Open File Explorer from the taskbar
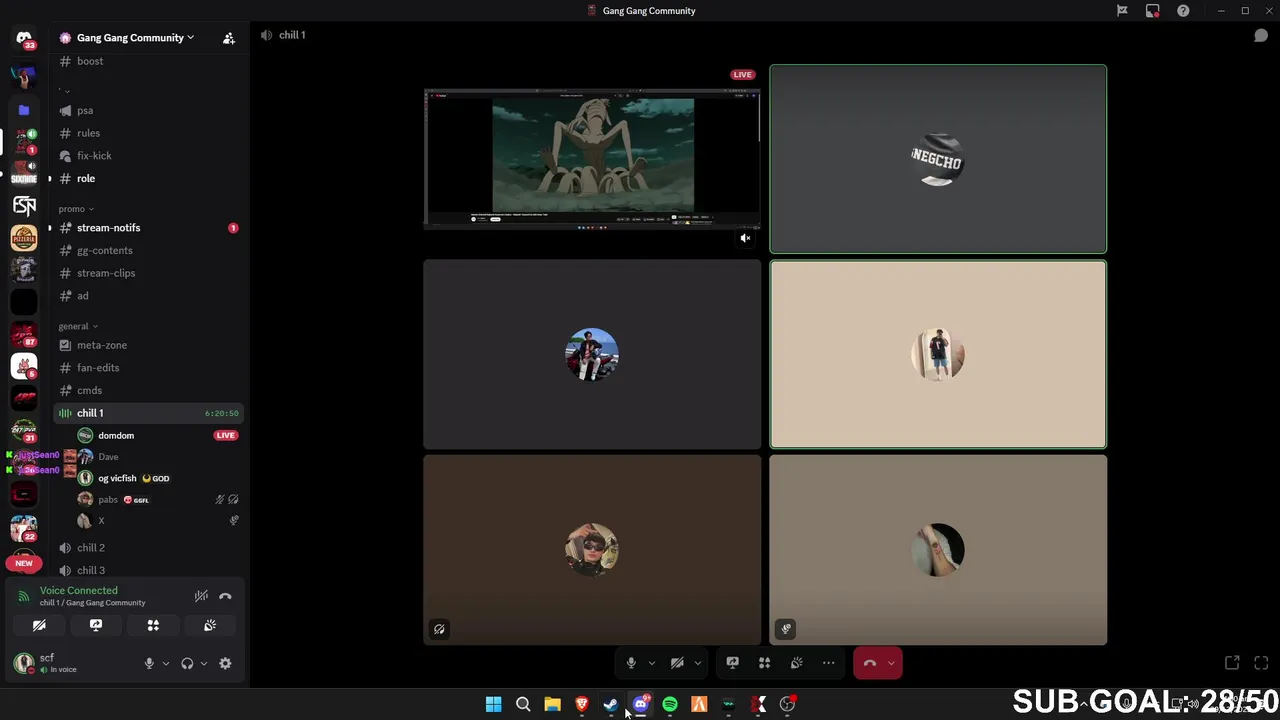Viewport: 1280px width, 720px height. pyautogui.click(x=552, y=705)
